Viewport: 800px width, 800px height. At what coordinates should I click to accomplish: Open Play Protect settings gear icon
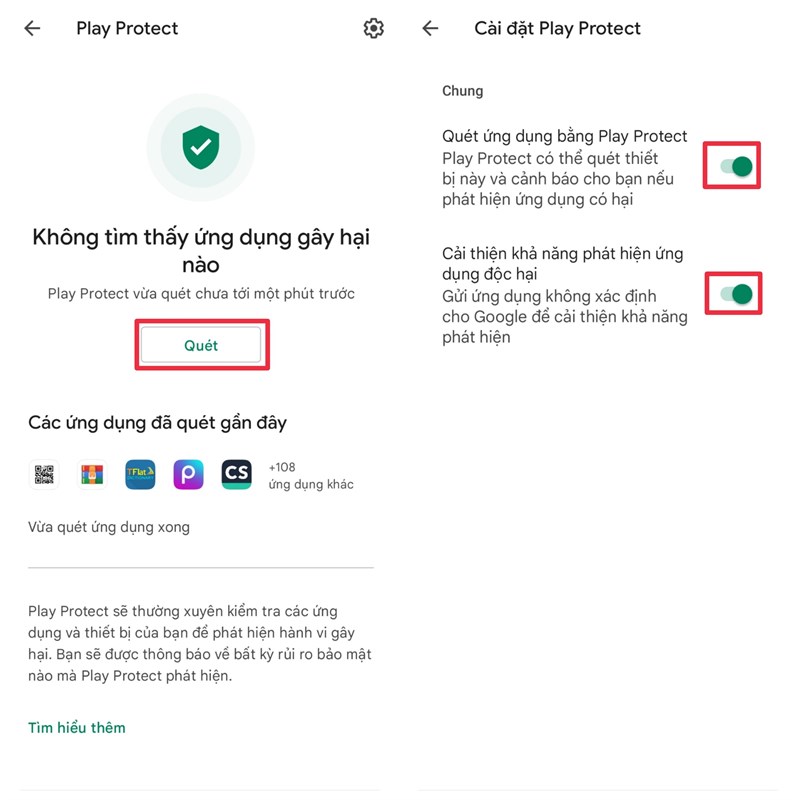[x=373, y=29]
